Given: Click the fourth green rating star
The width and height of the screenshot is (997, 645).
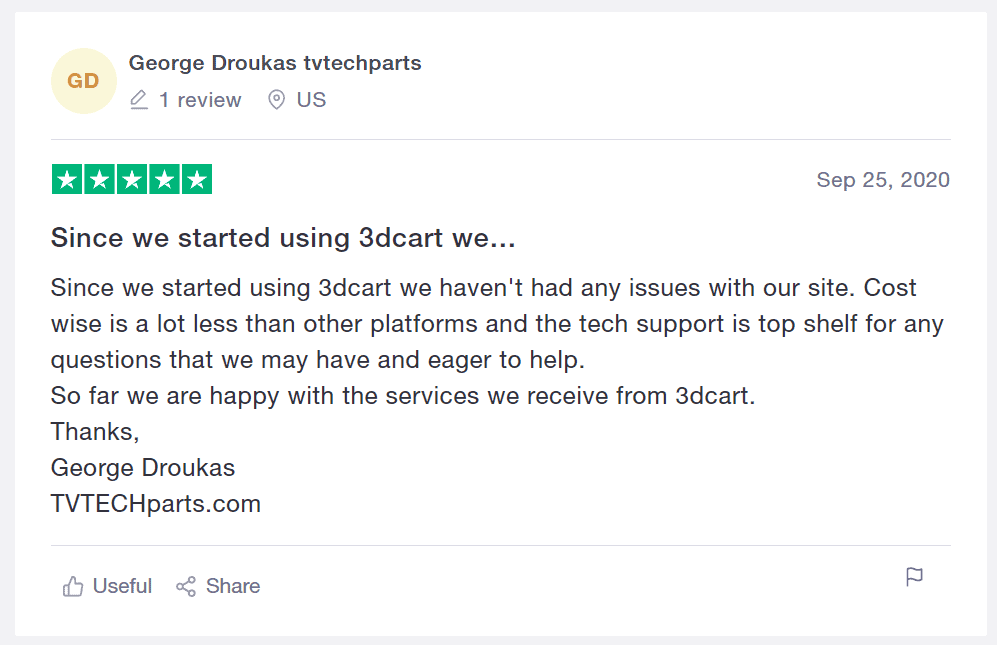Looking at the screenshot, I should [164, 179].
